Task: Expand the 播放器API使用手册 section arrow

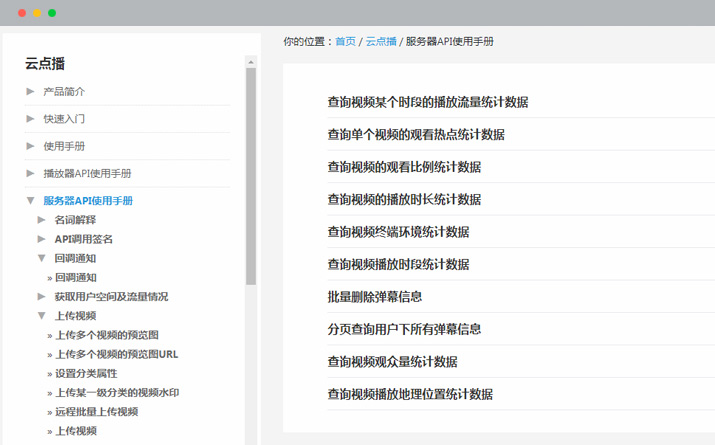Action: [x=31, y=173]
